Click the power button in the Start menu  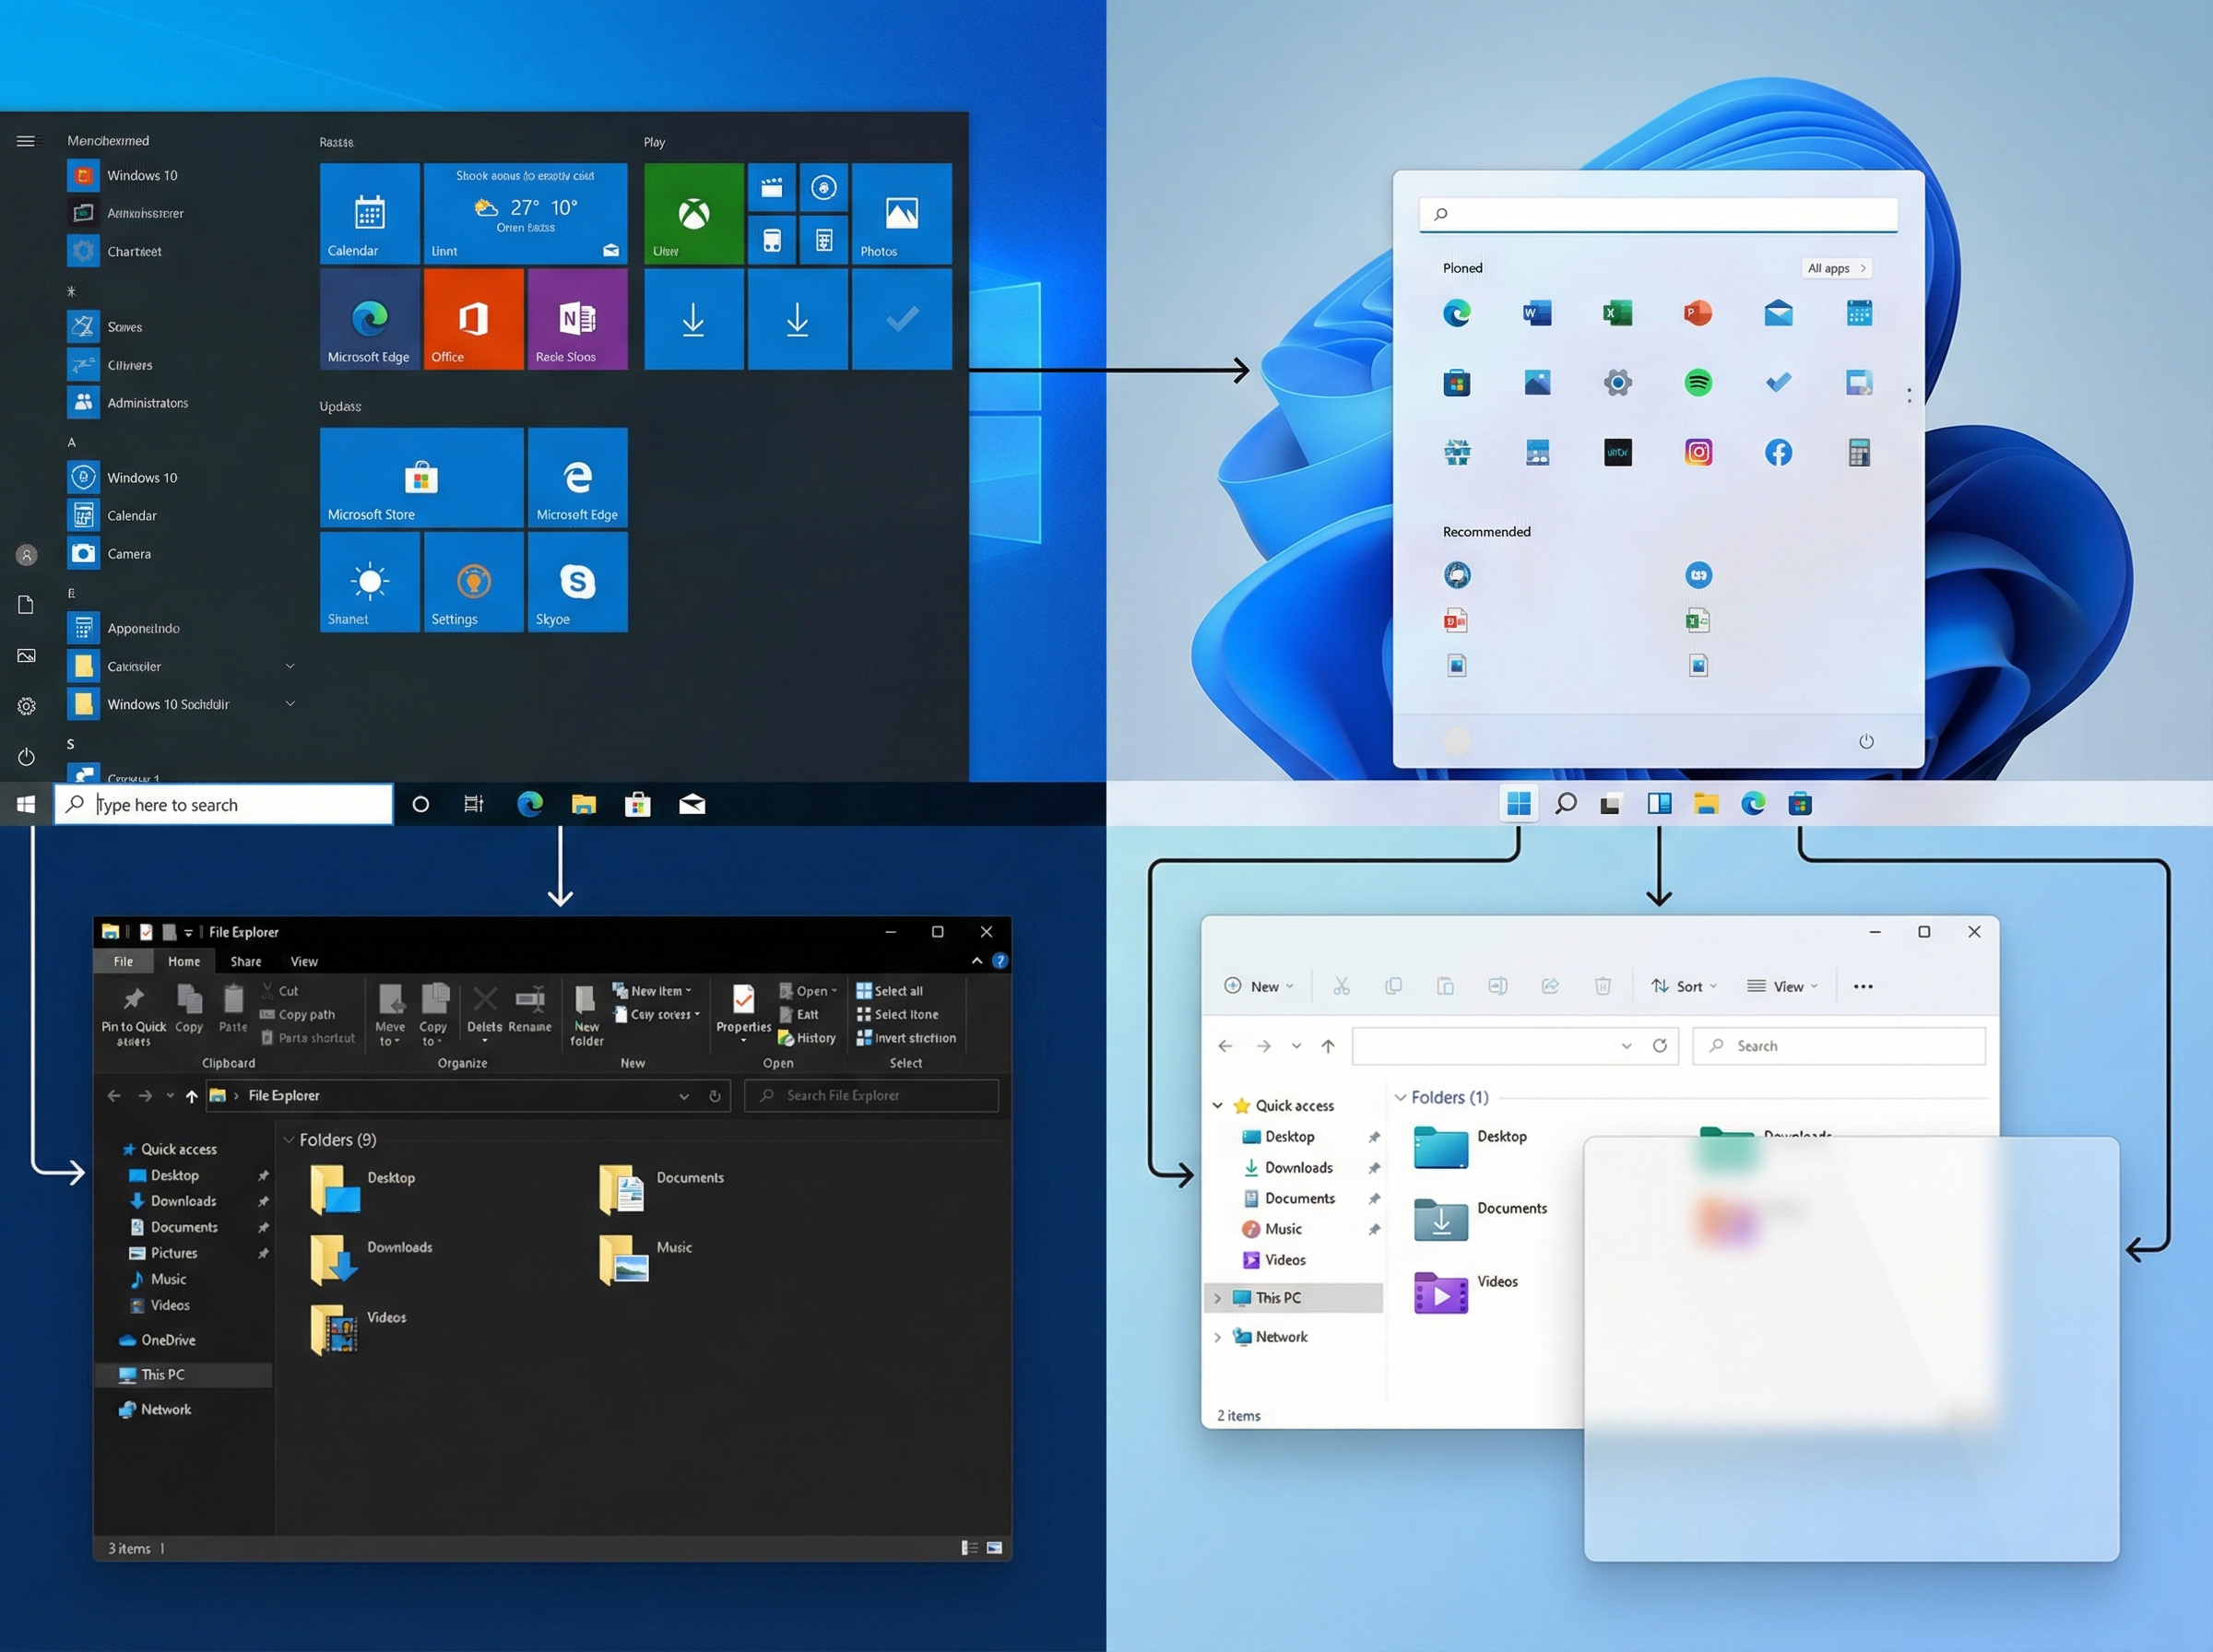click(1867, 741)
